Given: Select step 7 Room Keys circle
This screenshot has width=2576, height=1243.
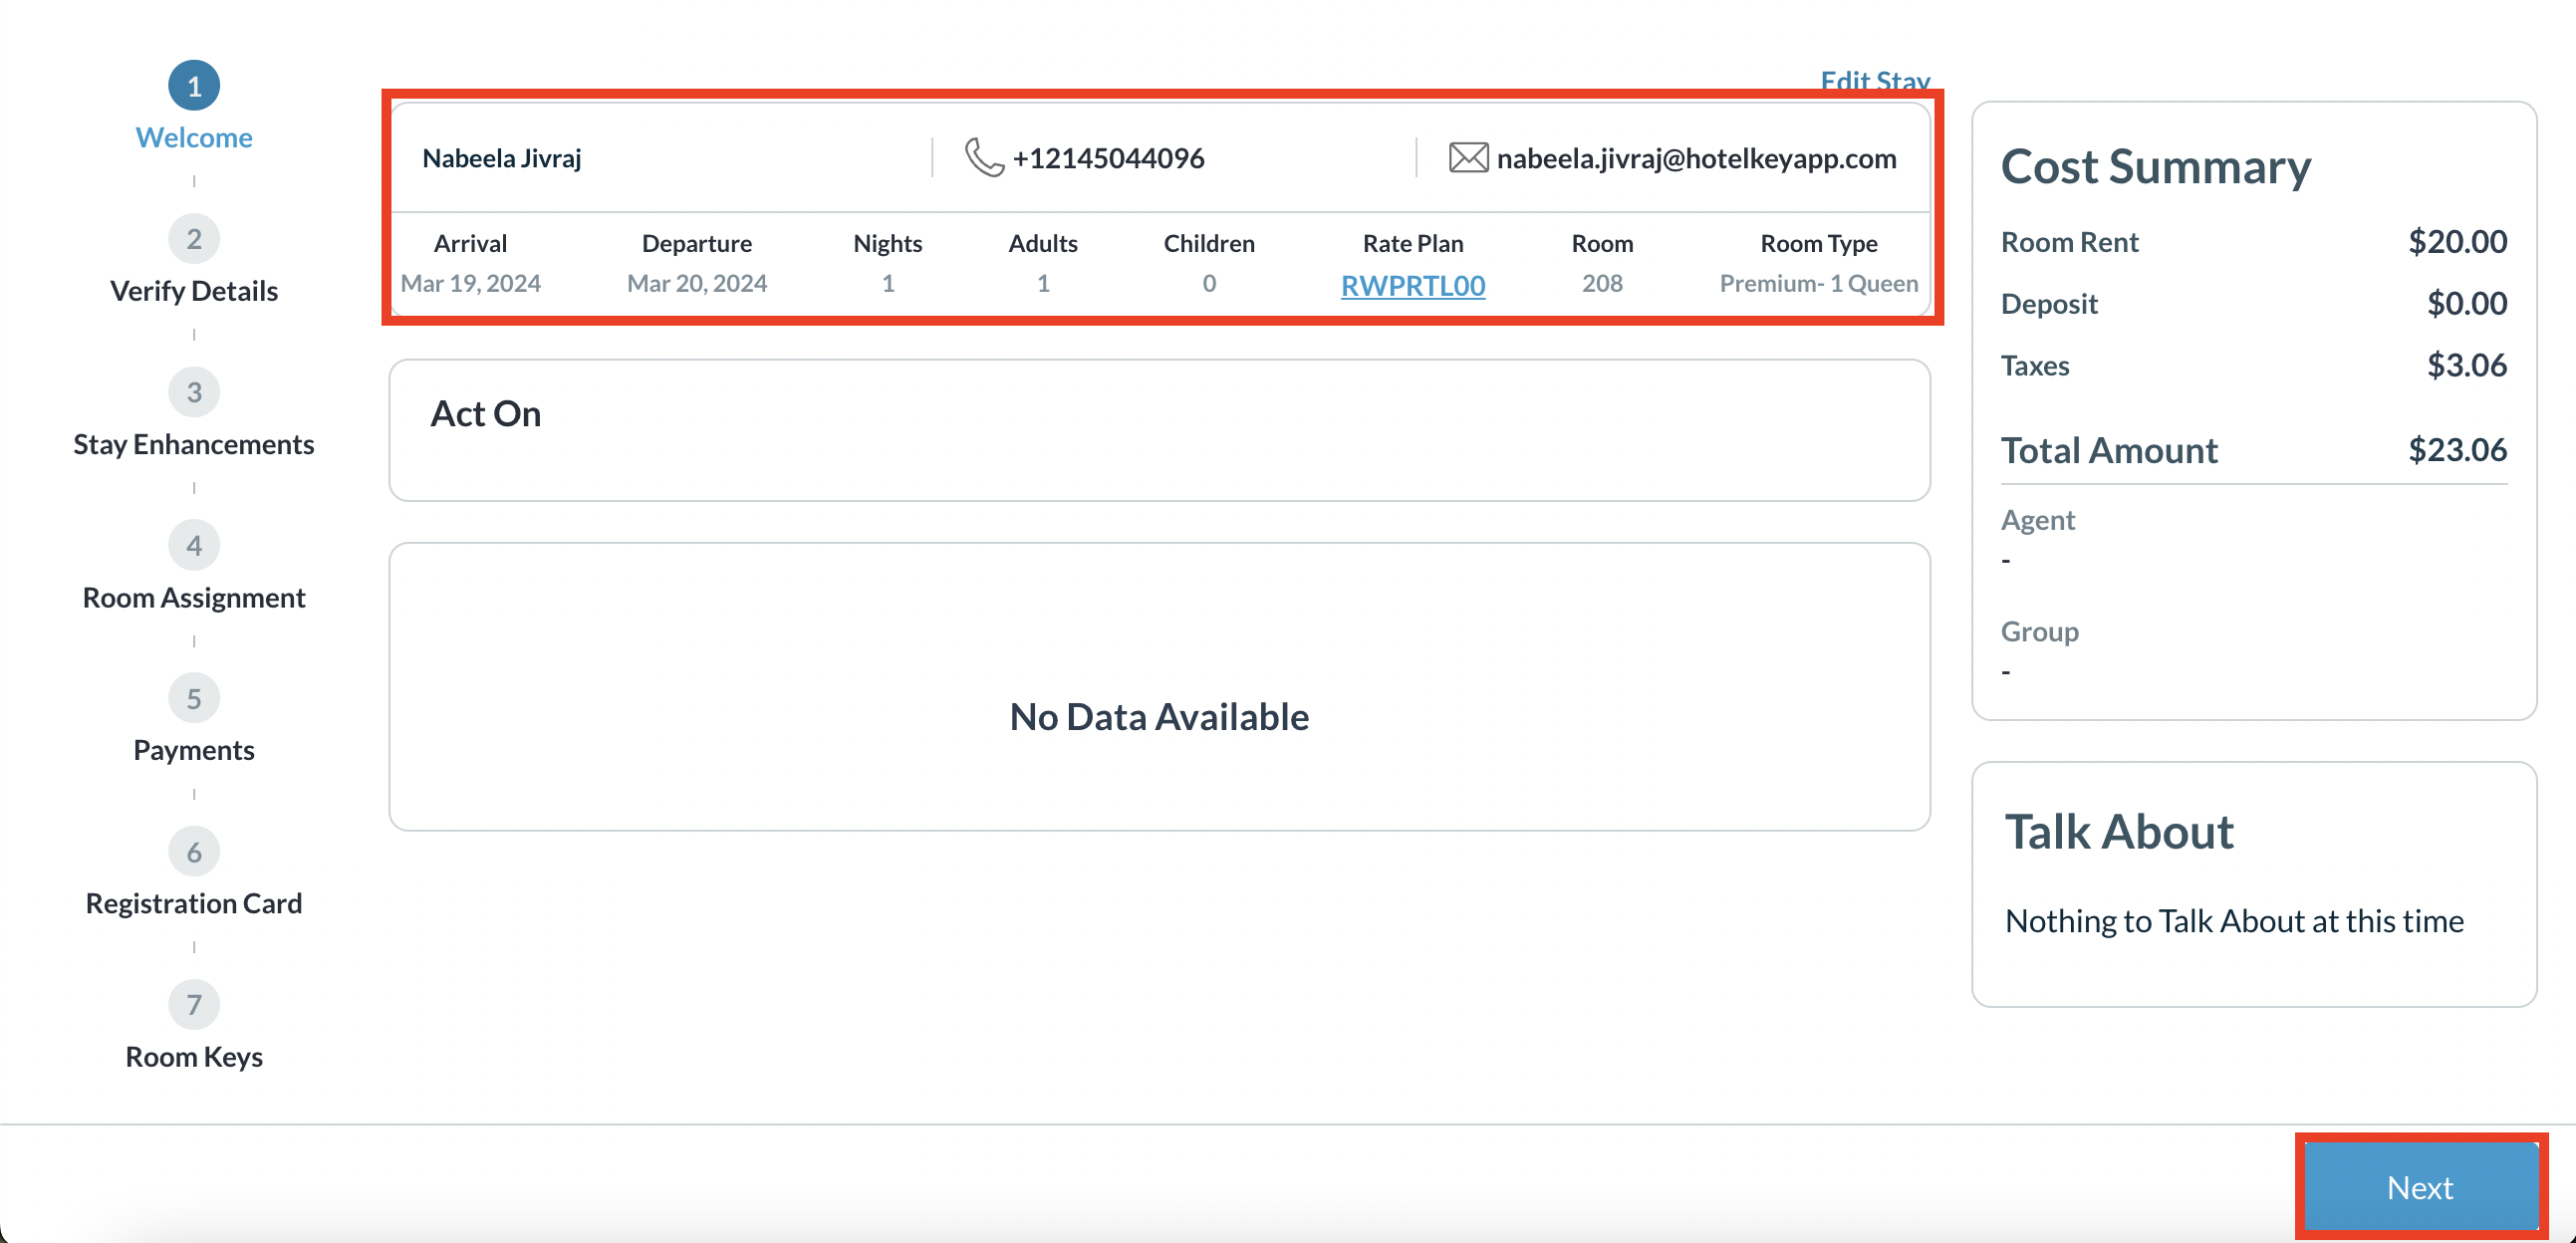Looking at the screenshot, I should click(194, 1004).
